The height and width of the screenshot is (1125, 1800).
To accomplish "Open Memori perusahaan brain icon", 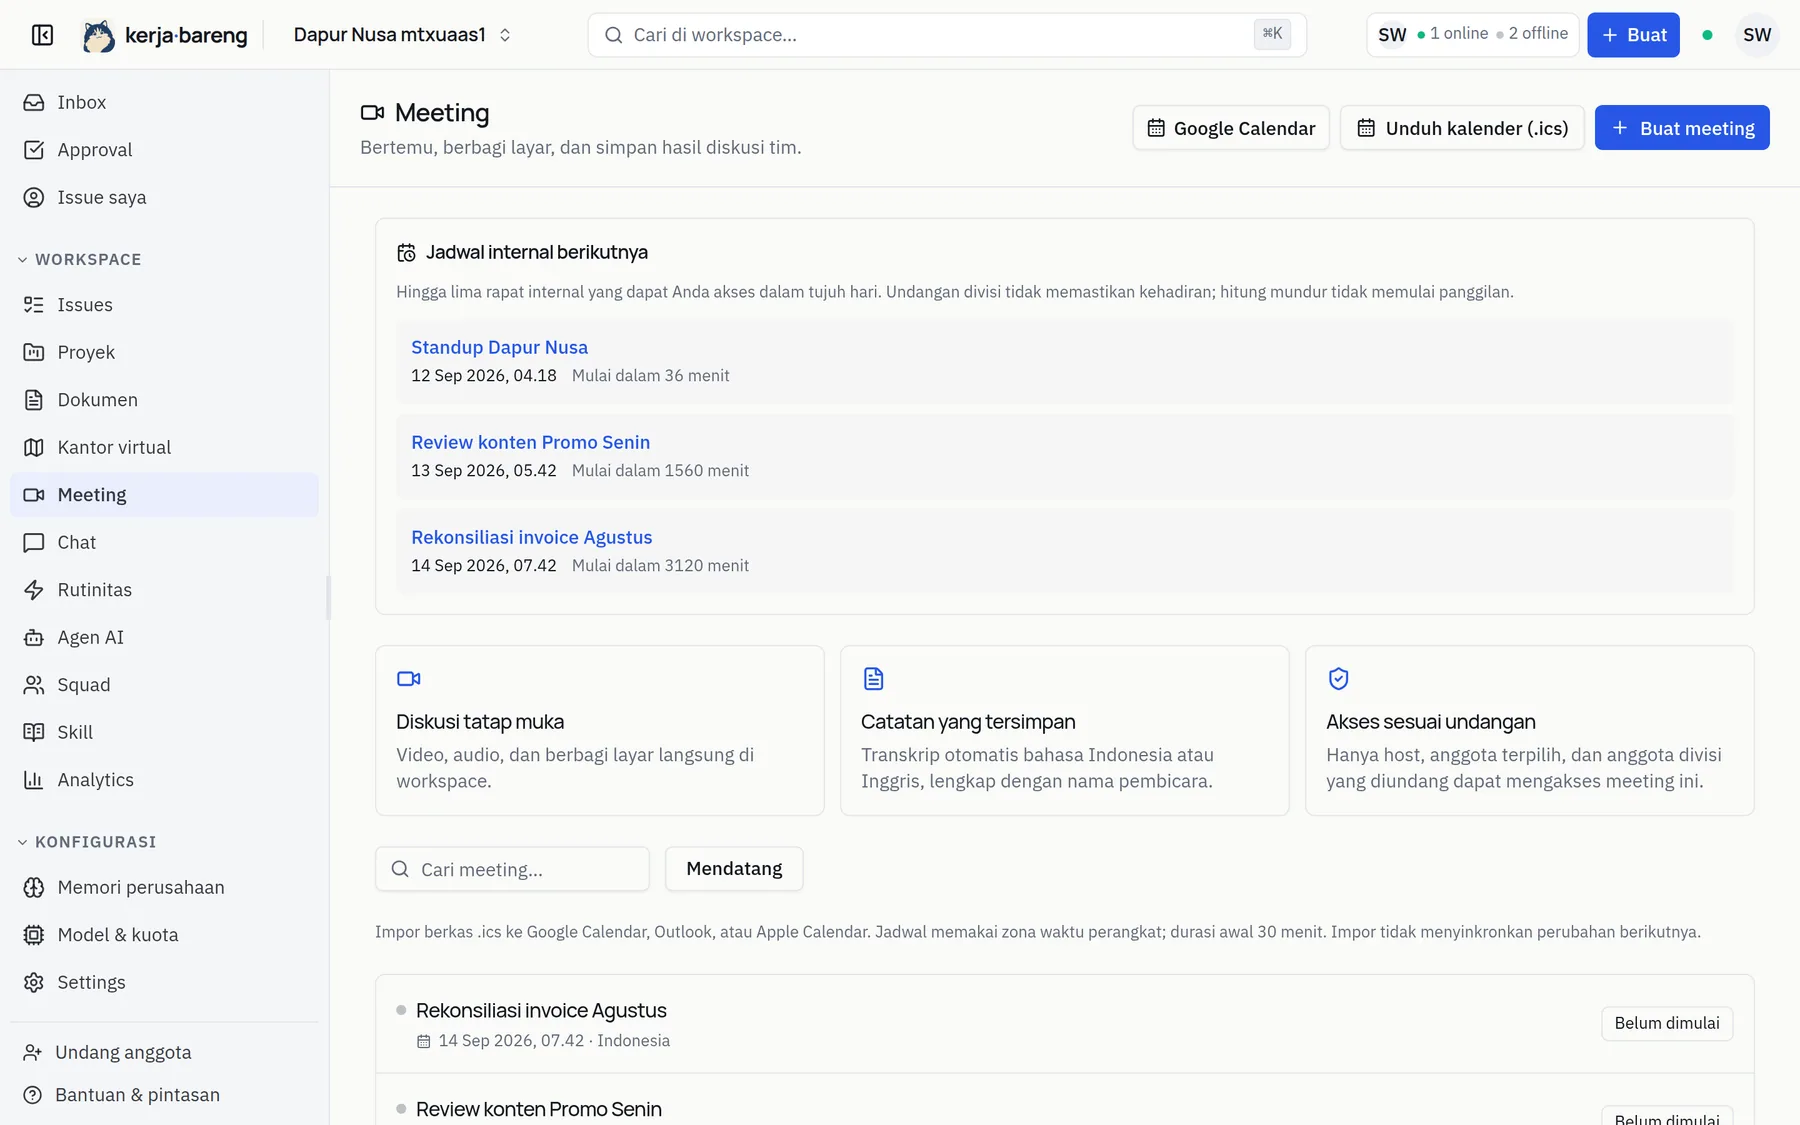I will pos(34,887).
